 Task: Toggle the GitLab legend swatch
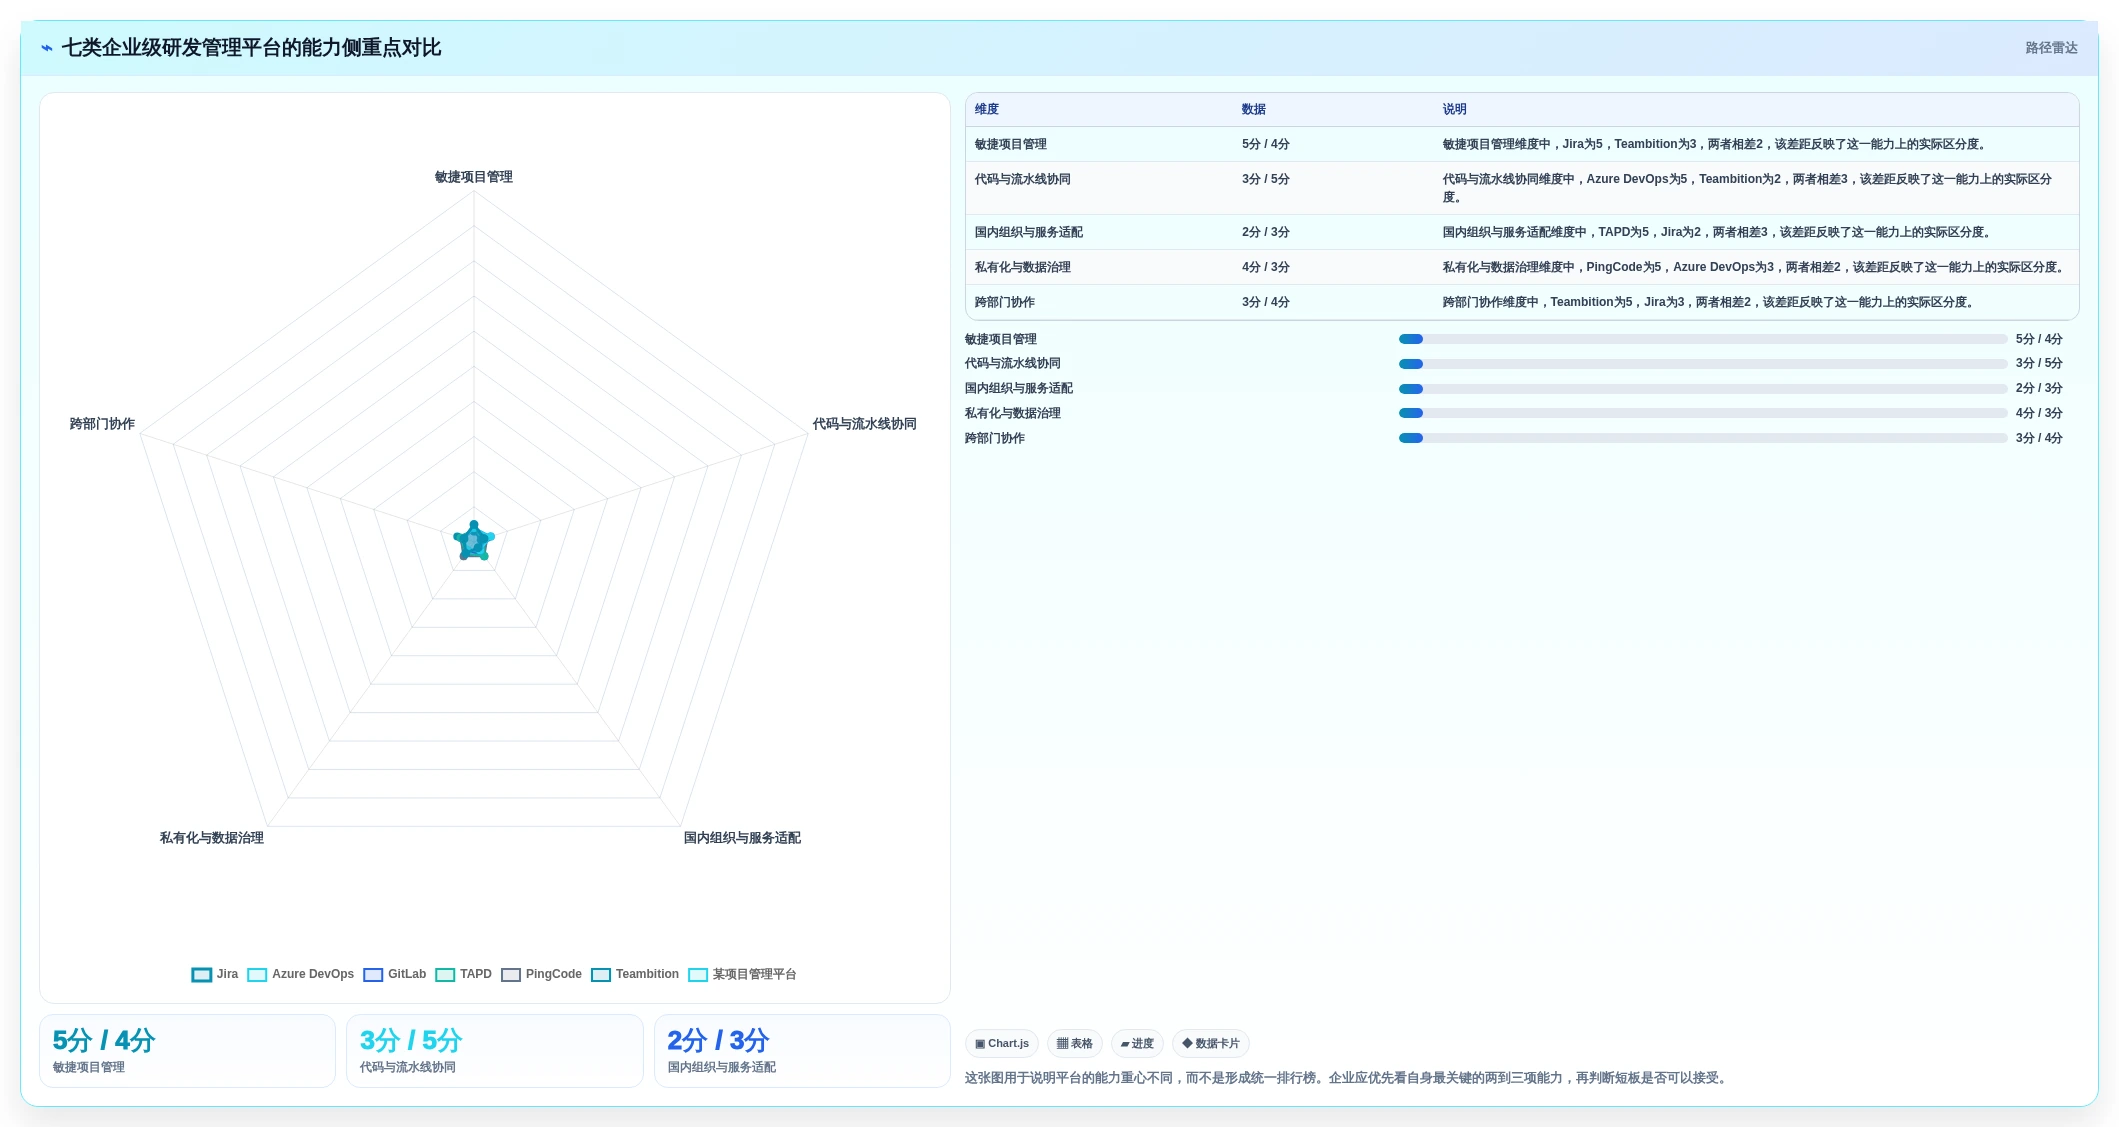point(373,975)
